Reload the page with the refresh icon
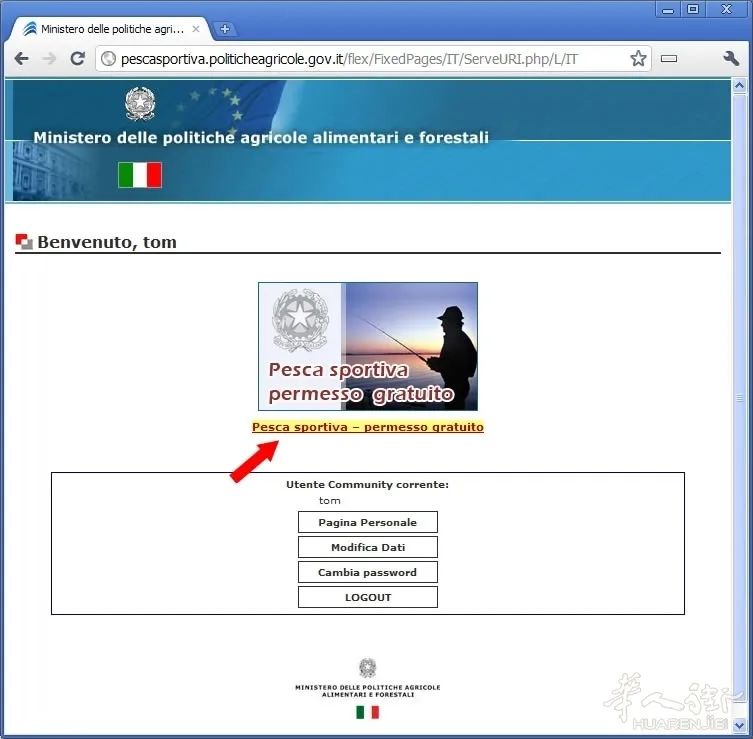753x739 pixels. pyautogui.click(x=77, y=59)
